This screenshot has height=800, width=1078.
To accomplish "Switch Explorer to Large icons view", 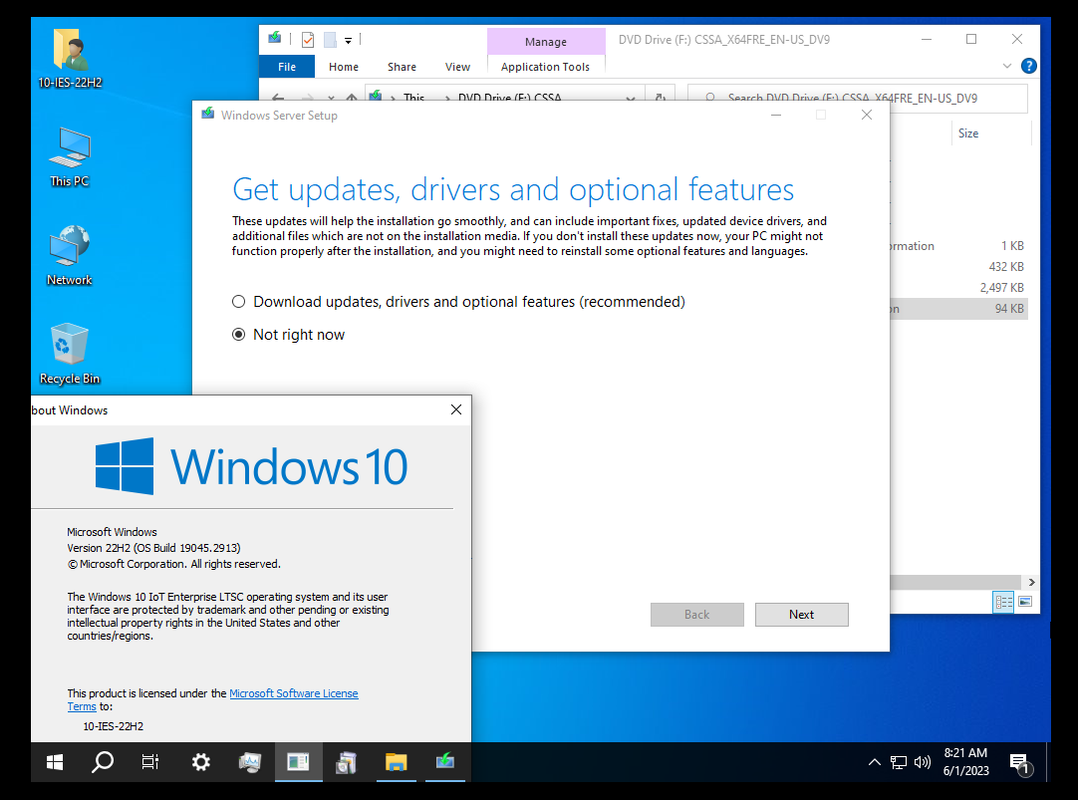I will tap(1025, 602).
